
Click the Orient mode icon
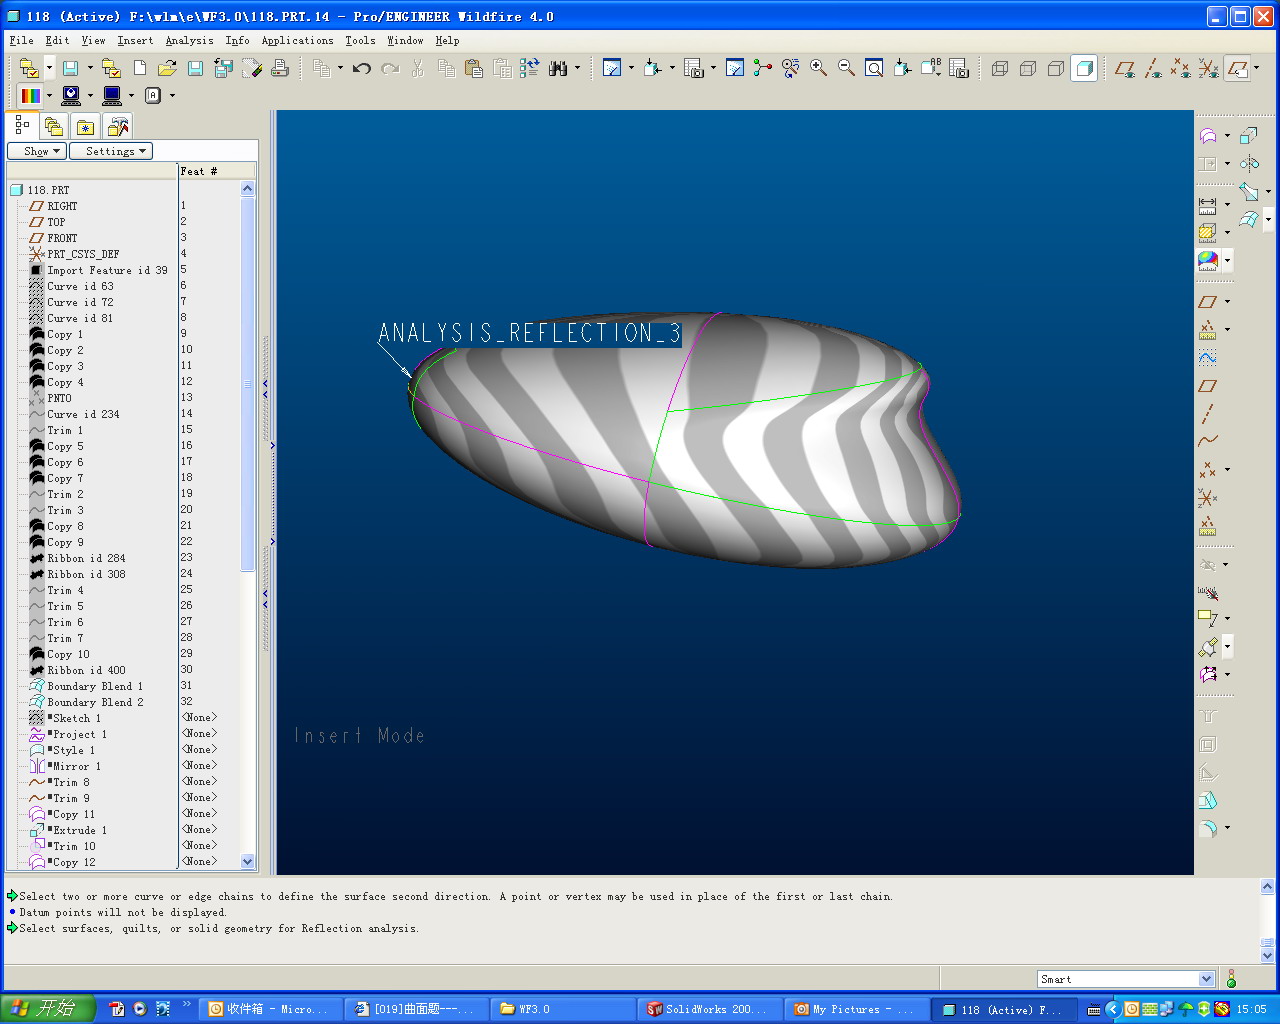pos(791,68)
